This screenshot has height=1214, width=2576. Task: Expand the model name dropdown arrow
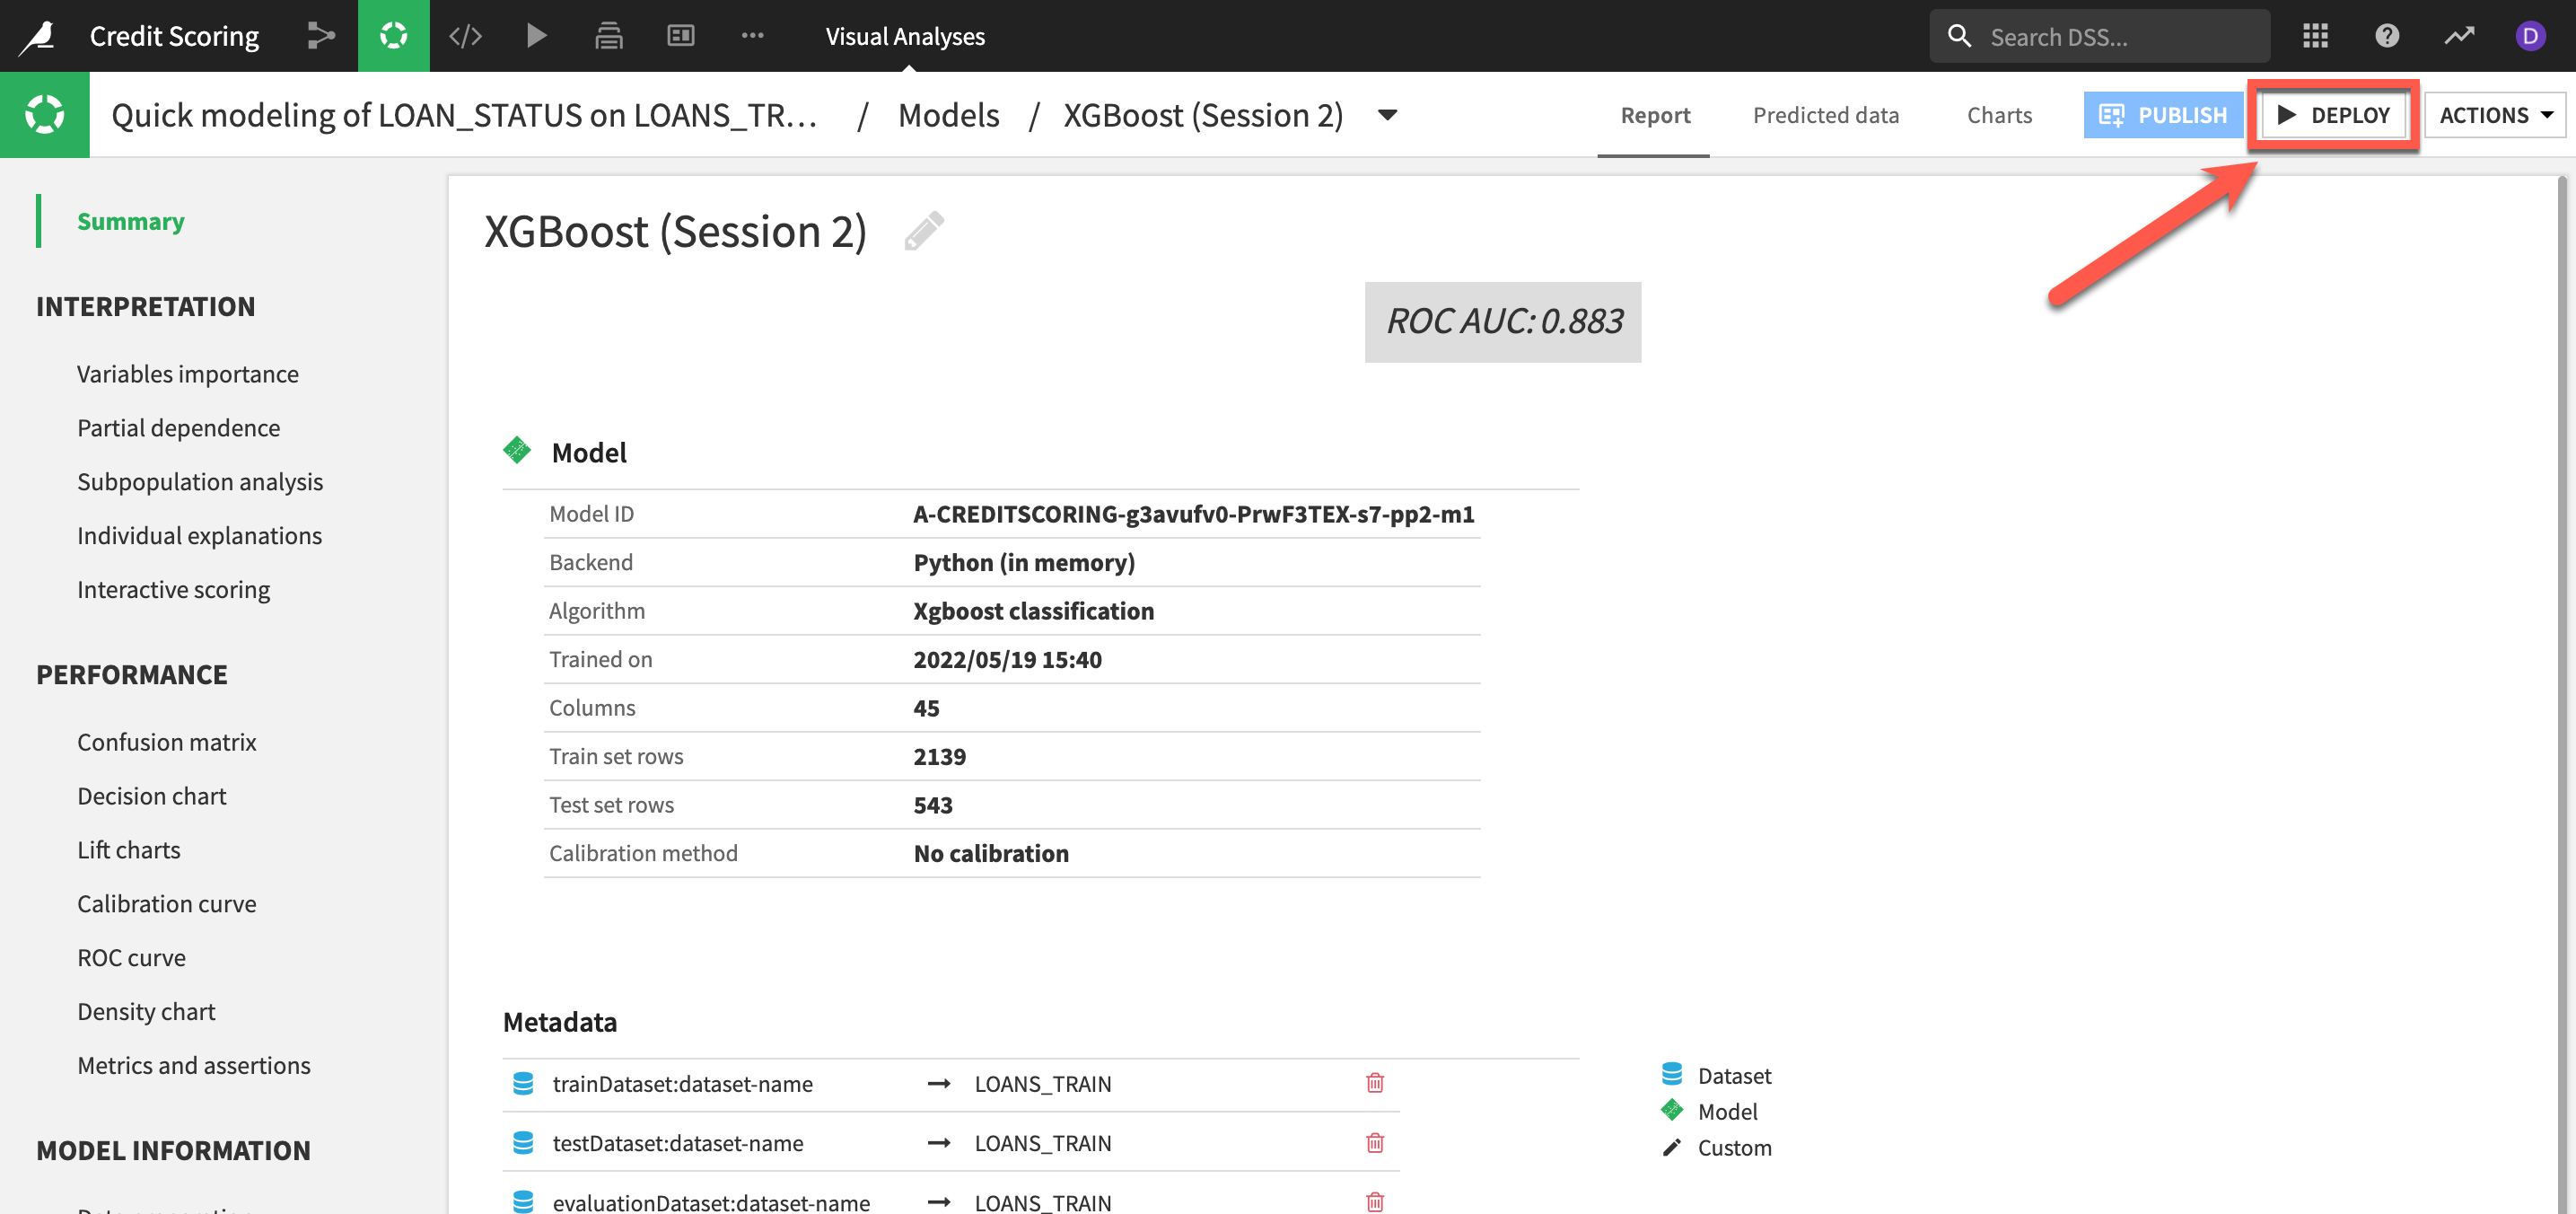(1387, 115)
